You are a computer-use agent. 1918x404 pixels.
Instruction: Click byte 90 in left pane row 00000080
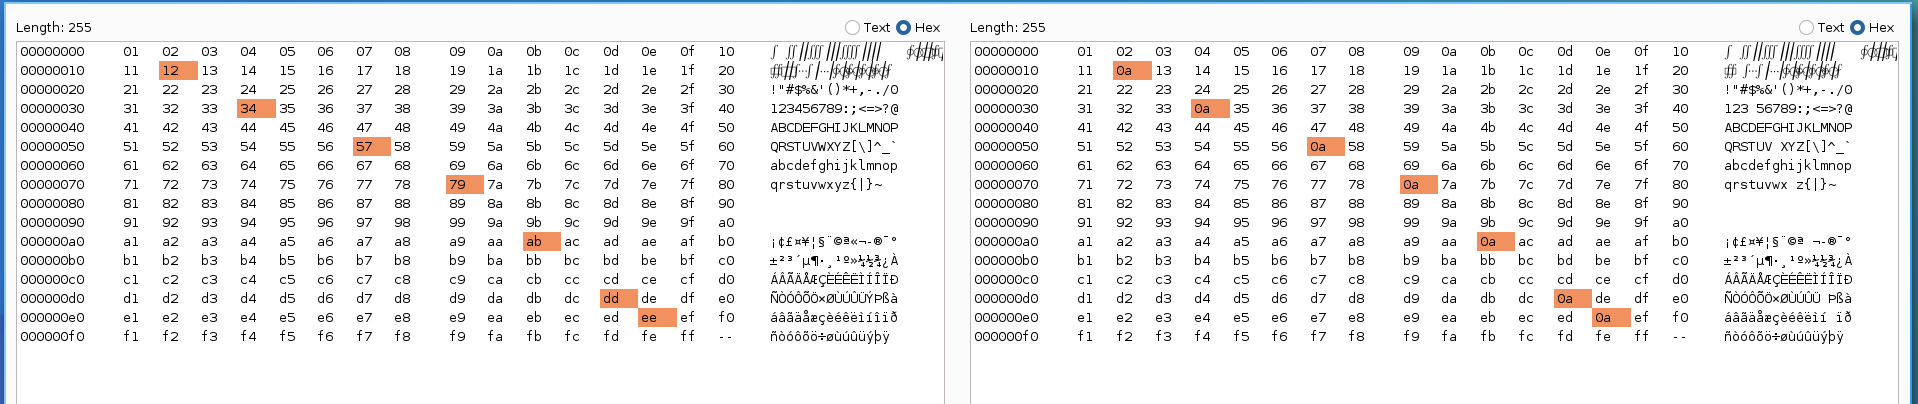pyautogui.click(x=726, y=204)
